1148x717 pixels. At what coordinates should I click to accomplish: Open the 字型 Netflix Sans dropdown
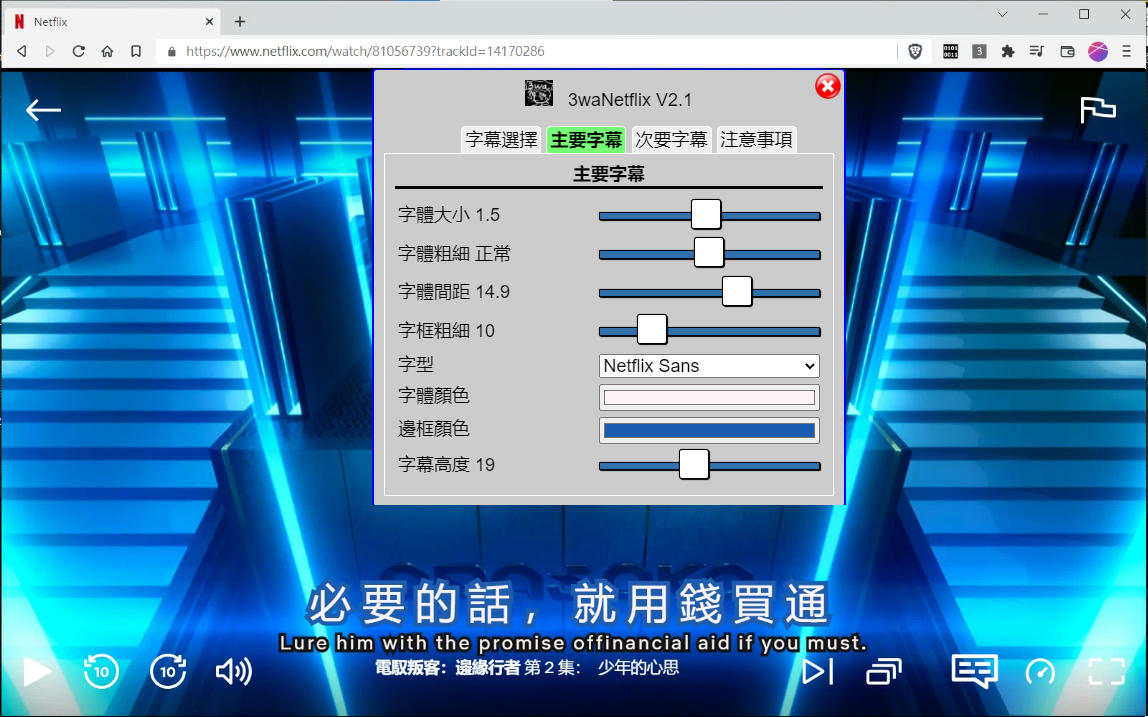click(709, 365)
